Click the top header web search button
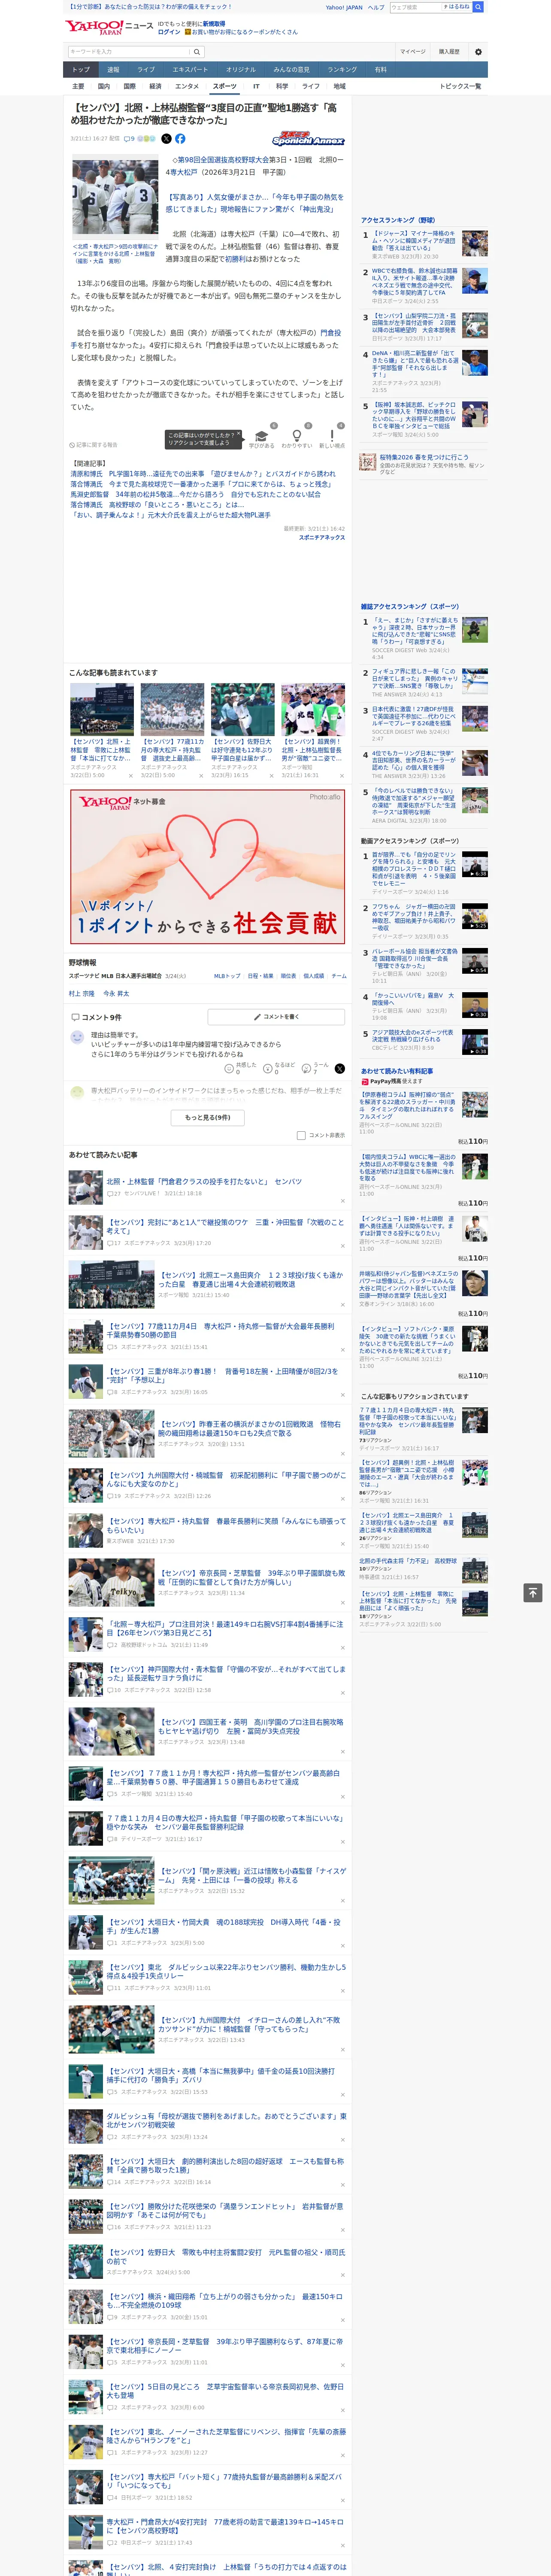 click(478, 7)
